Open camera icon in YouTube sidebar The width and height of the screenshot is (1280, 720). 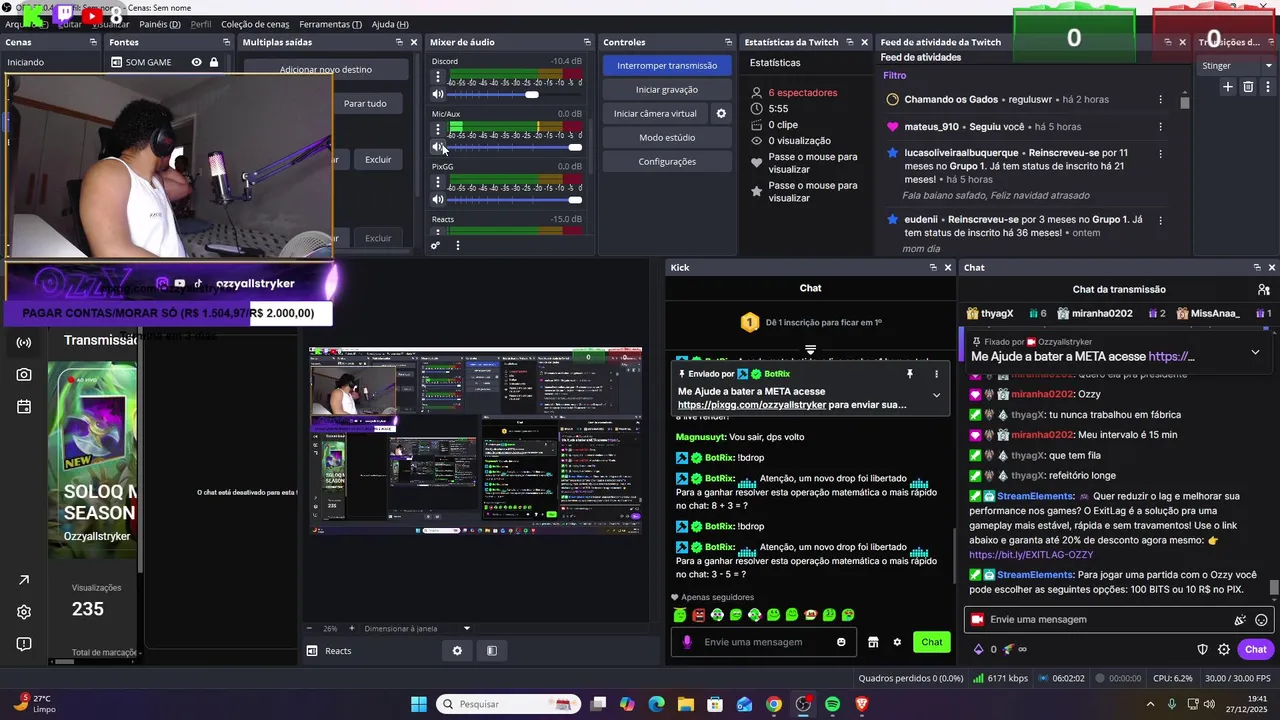point(24,374)
